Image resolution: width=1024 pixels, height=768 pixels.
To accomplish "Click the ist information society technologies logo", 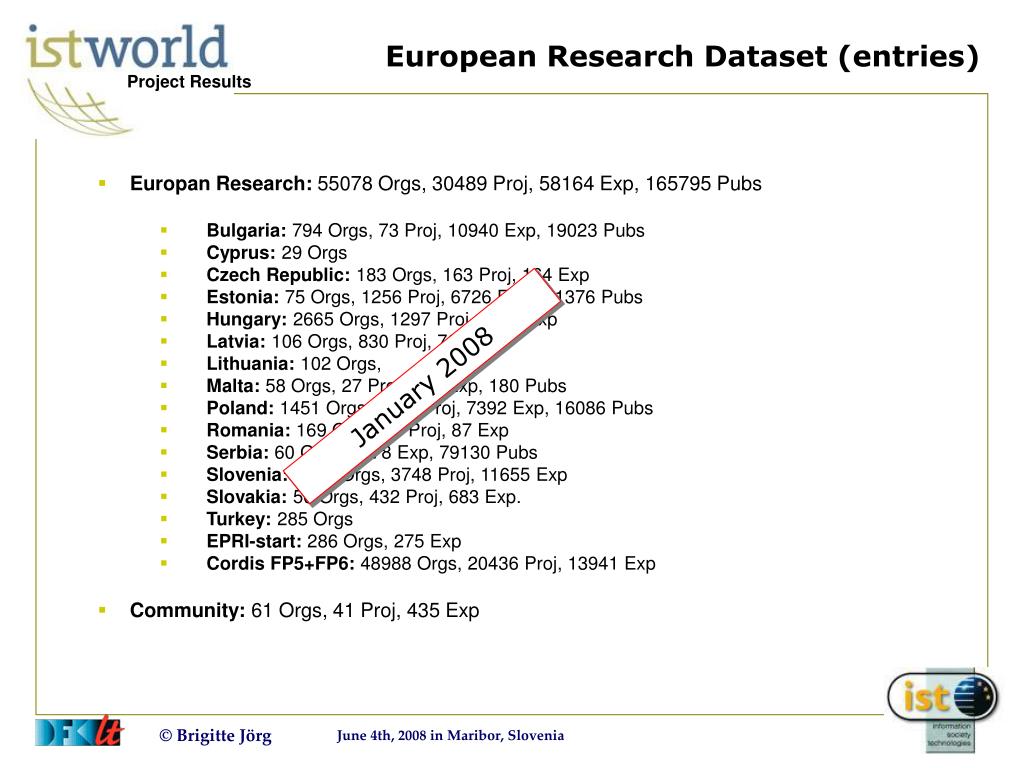I will point(943,710).
